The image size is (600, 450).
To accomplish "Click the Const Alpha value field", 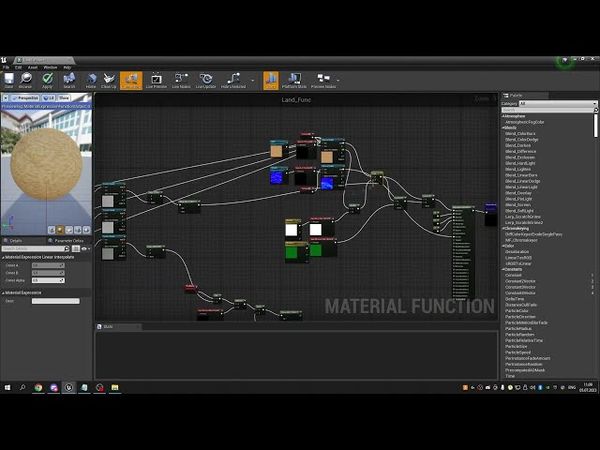I will [48, 280].
